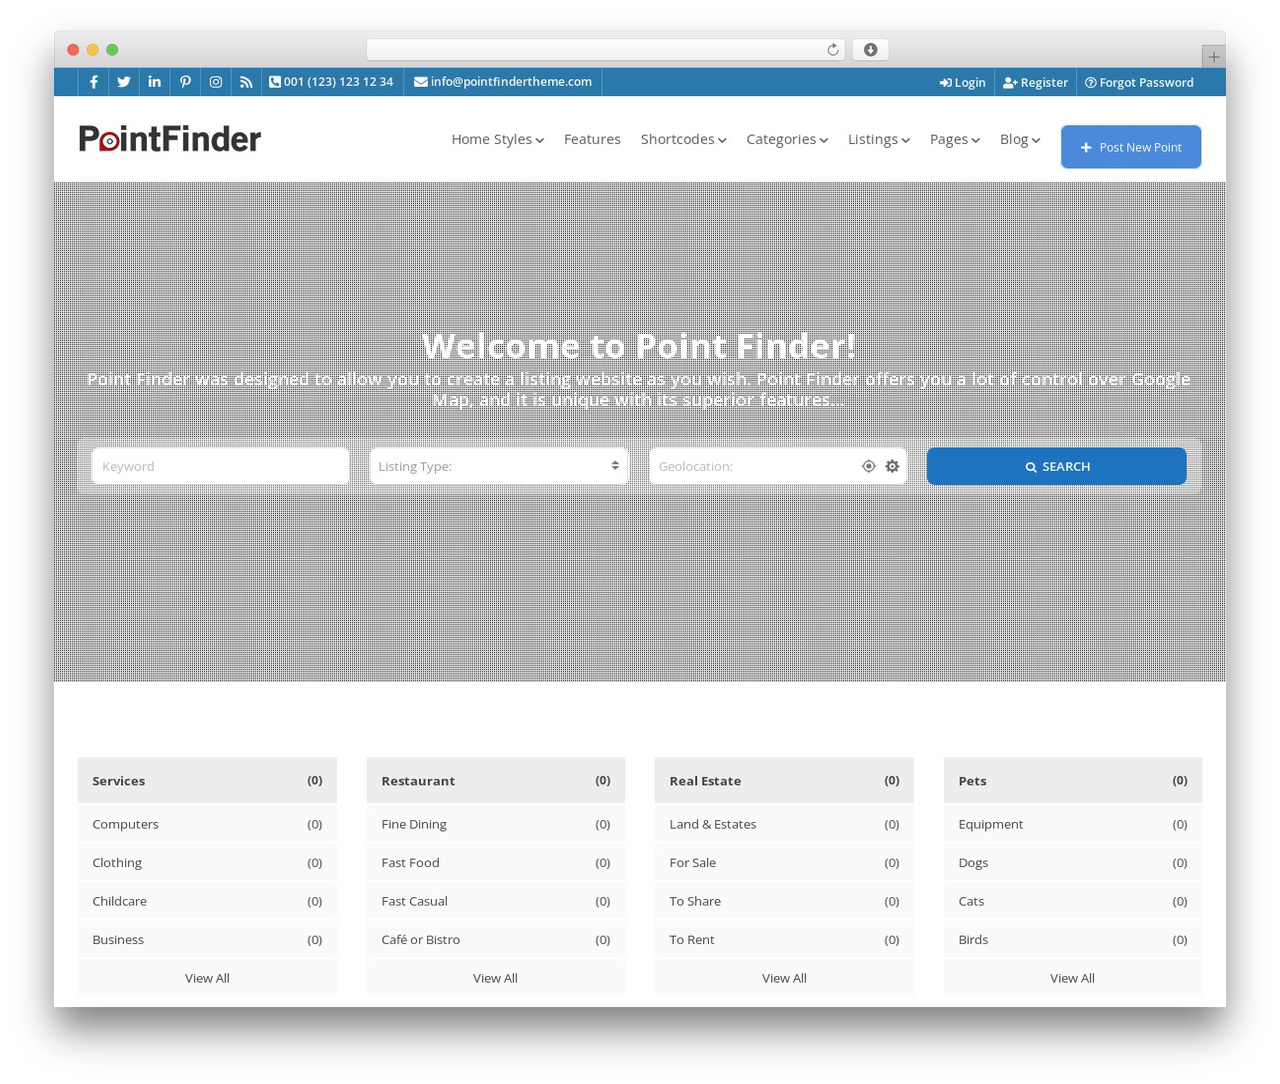Click the Forgot Password link

tap(1139, 82)
